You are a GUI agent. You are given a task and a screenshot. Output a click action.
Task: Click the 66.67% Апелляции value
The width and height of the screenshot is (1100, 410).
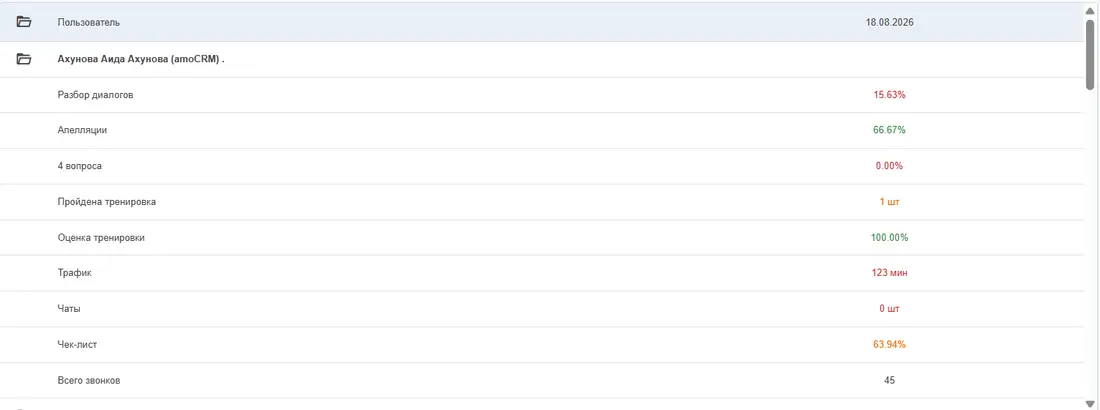[x=890, y=131]
